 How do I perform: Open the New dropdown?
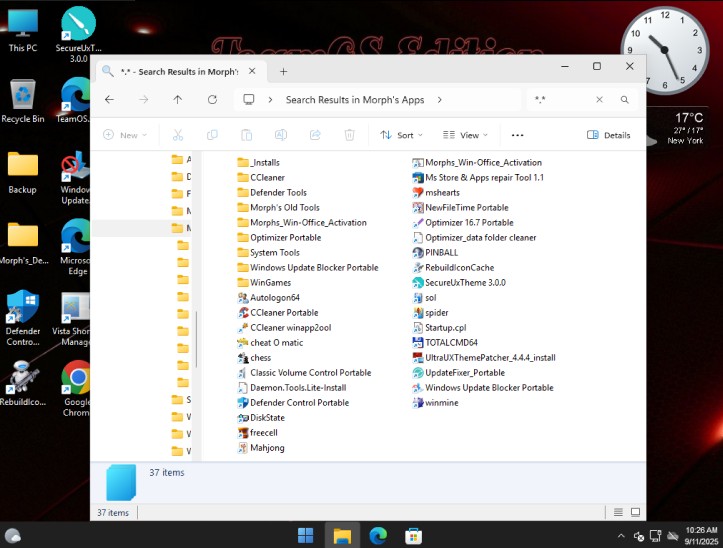(125, 135)
